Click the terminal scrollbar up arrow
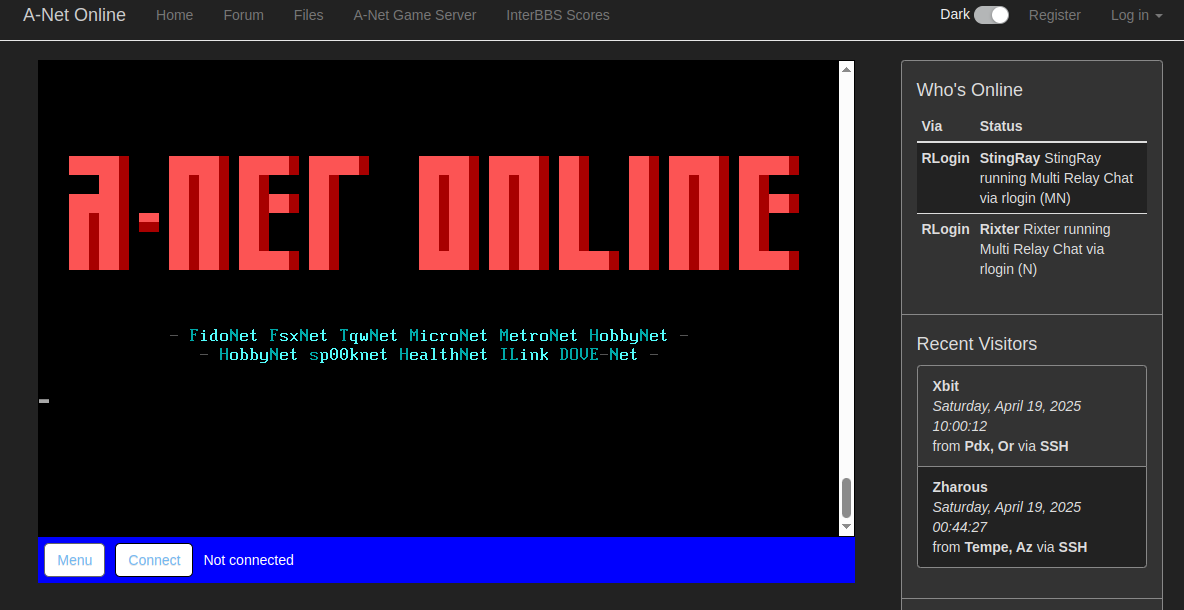Image resolution: width=1184 pixels, height=610 pixels. [x=846, y=69]
